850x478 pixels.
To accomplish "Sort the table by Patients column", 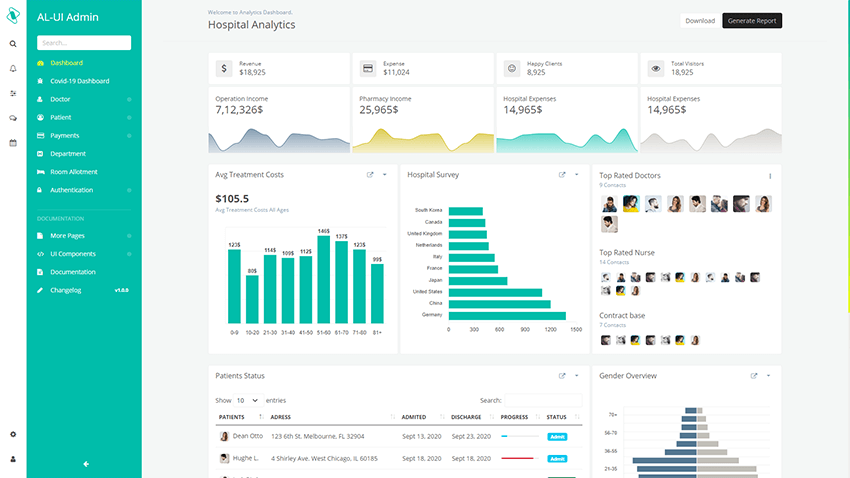I will (x=260, y=417).
